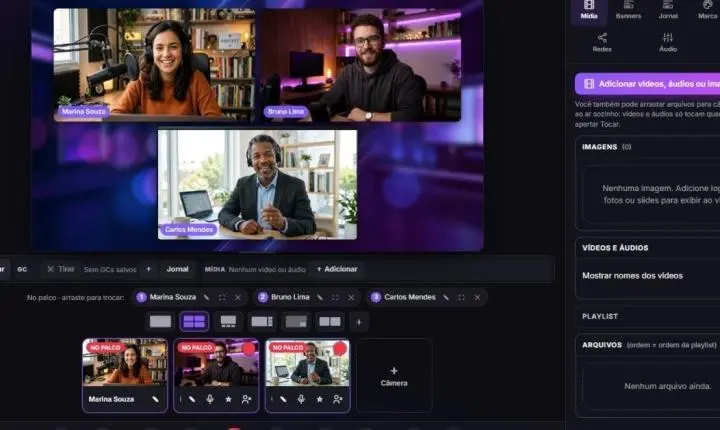This screenshot has width=720, height=430.
Task: Star Carlos Mendes camera card
Action: 320,399
